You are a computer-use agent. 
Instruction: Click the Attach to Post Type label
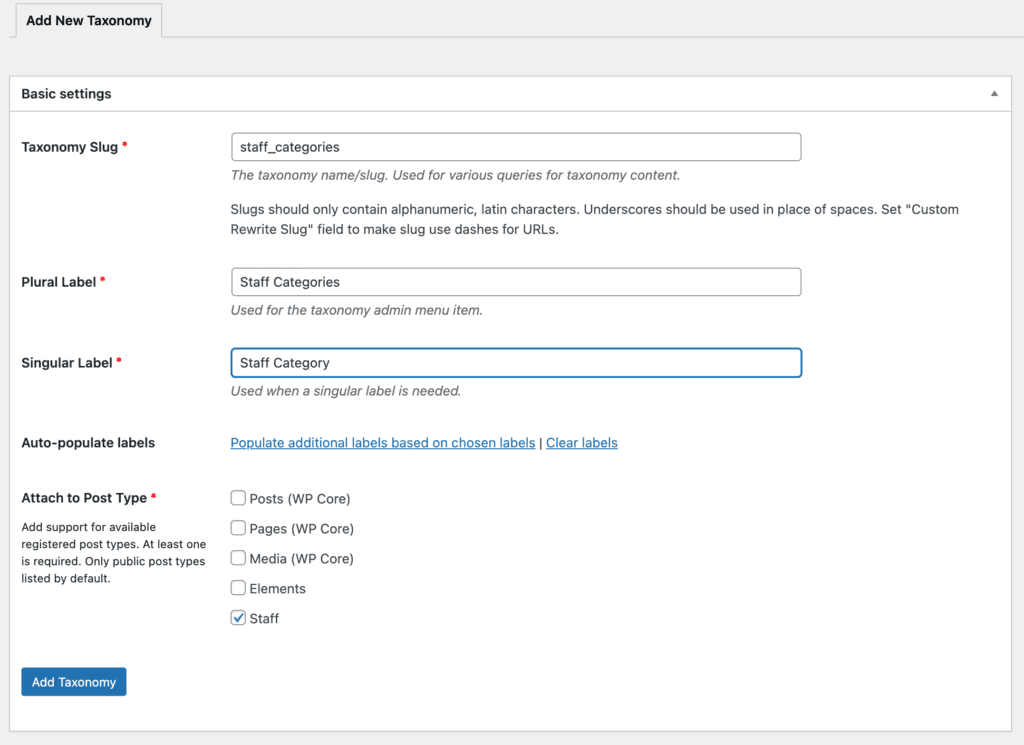pos(83,498)
